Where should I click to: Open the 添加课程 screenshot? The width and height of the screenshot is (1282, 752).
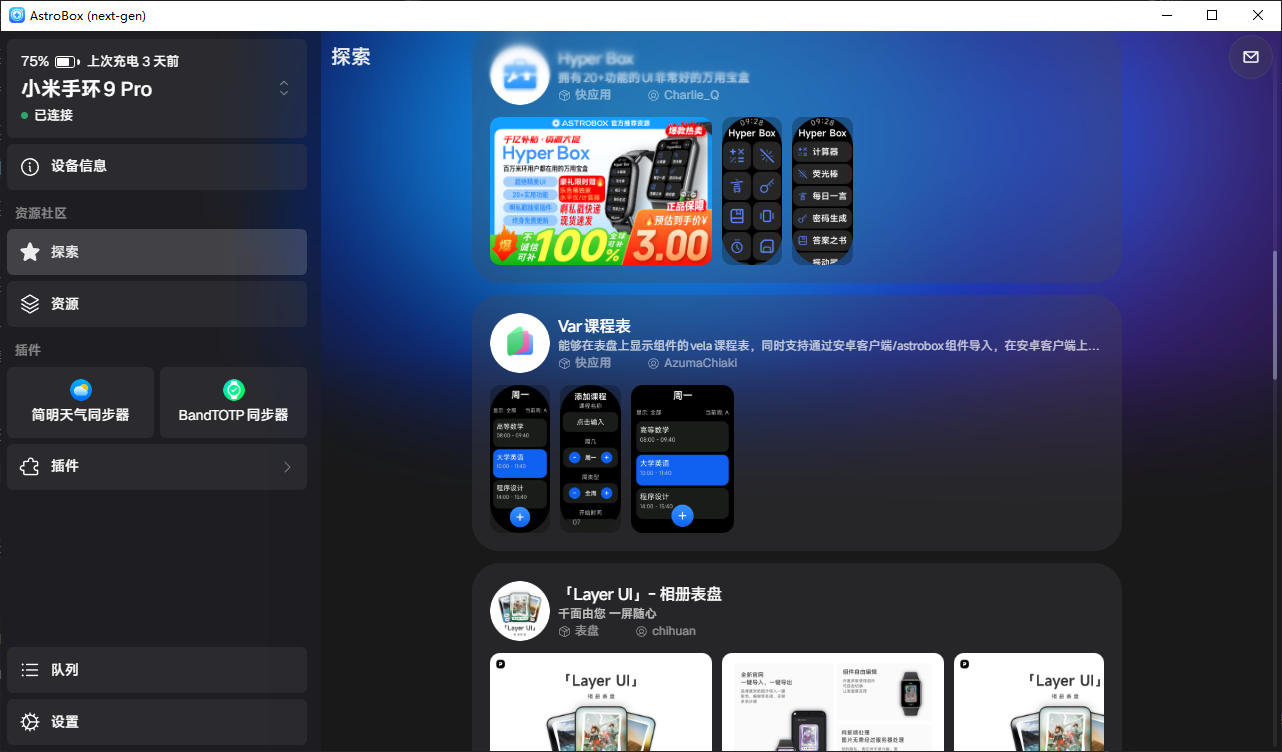(x=590, y=459)
